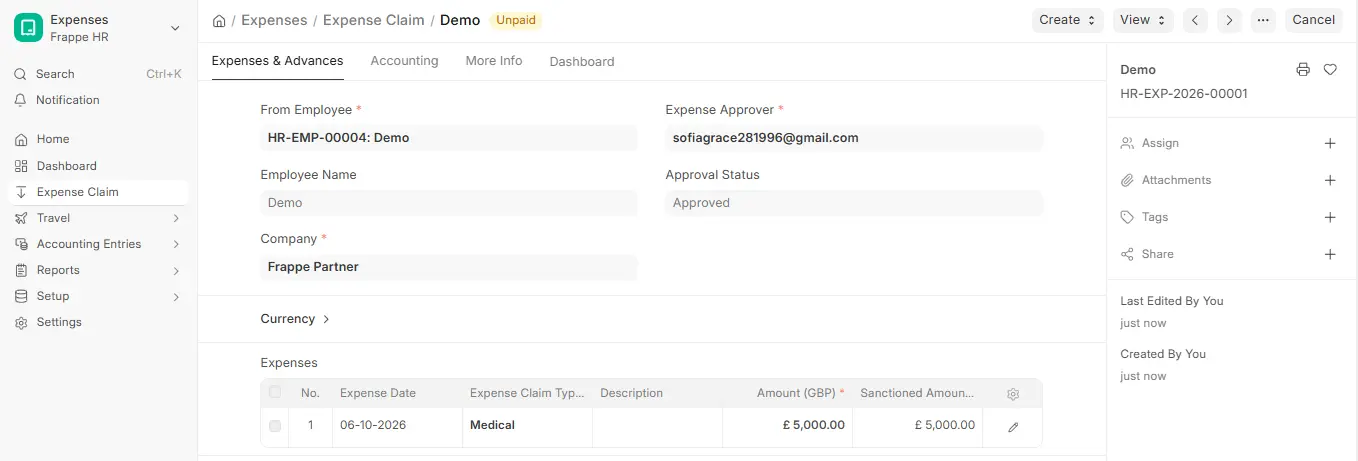
Task: Click the Assign people icon label
Action: 1127,144
